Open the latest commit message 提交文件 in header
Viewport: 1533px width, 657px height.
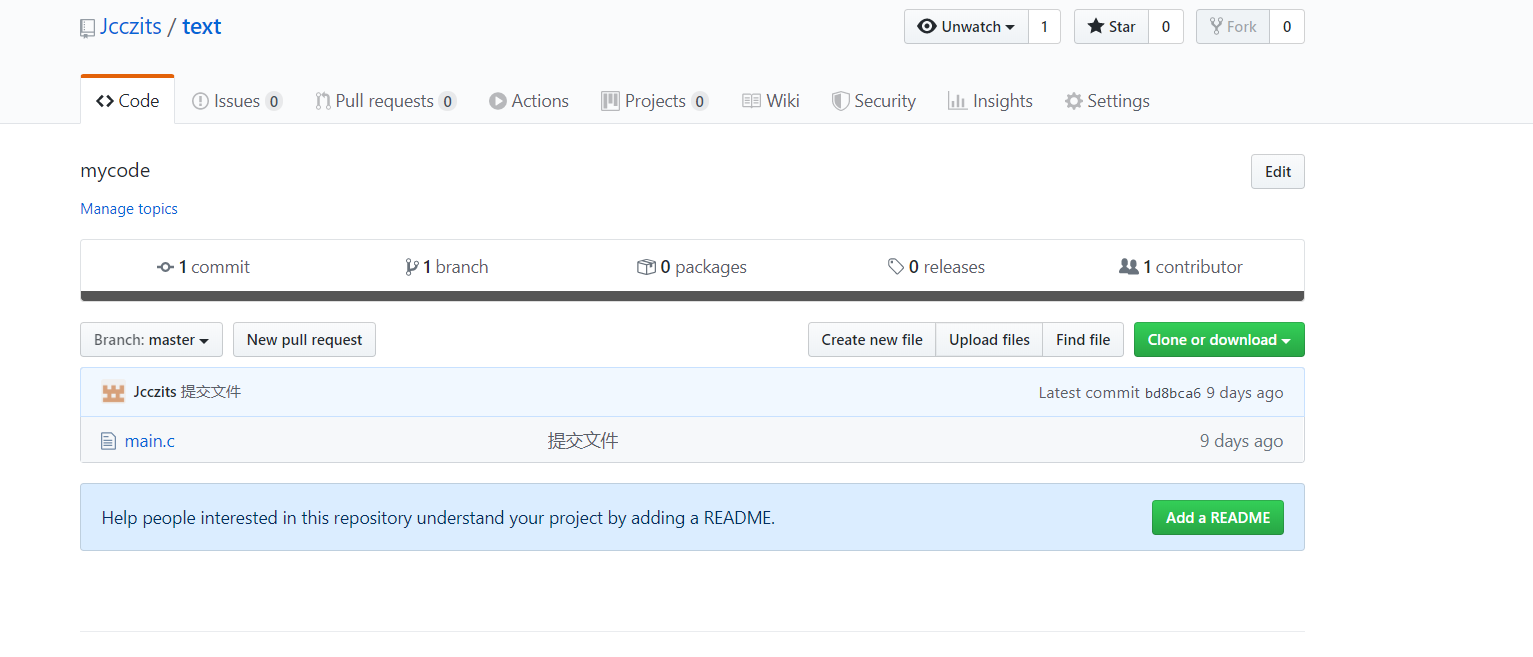point(211,392)
